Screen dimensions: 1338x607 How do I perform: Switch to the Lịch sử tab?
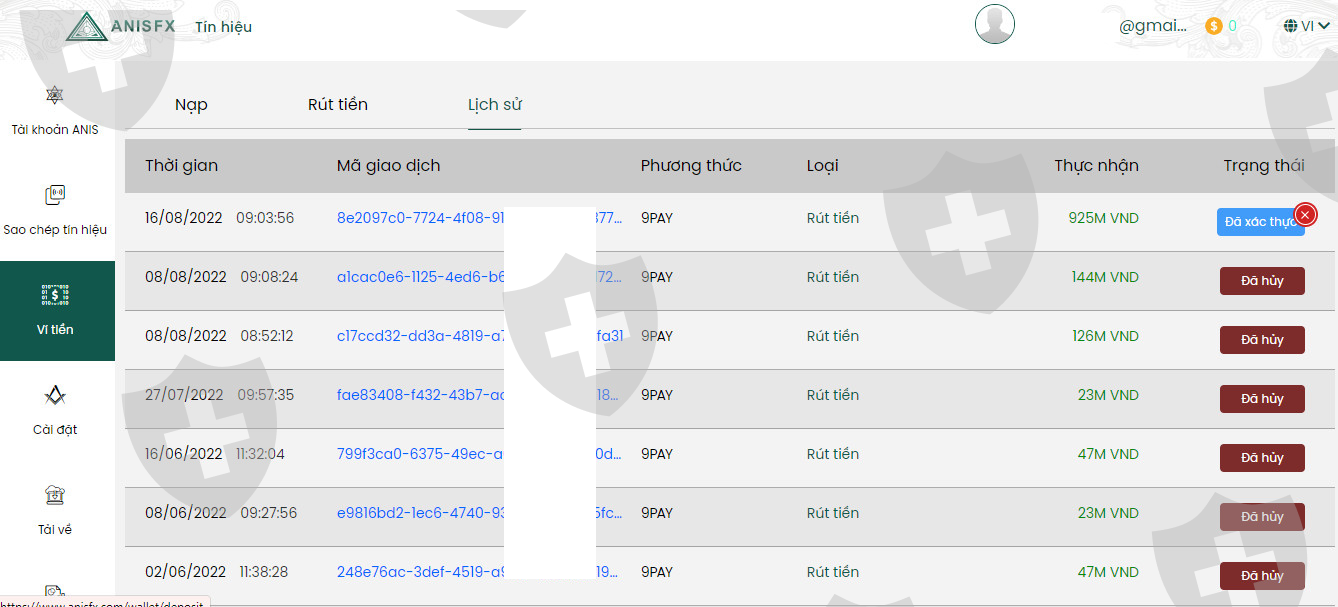495,105
